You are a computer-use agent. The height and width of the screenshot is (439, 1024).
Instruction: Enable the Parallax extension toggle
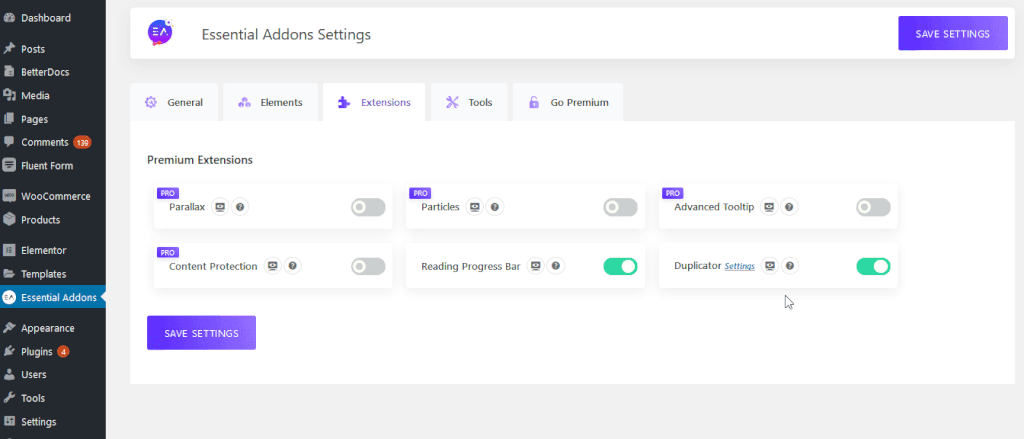tap(368, 207)
